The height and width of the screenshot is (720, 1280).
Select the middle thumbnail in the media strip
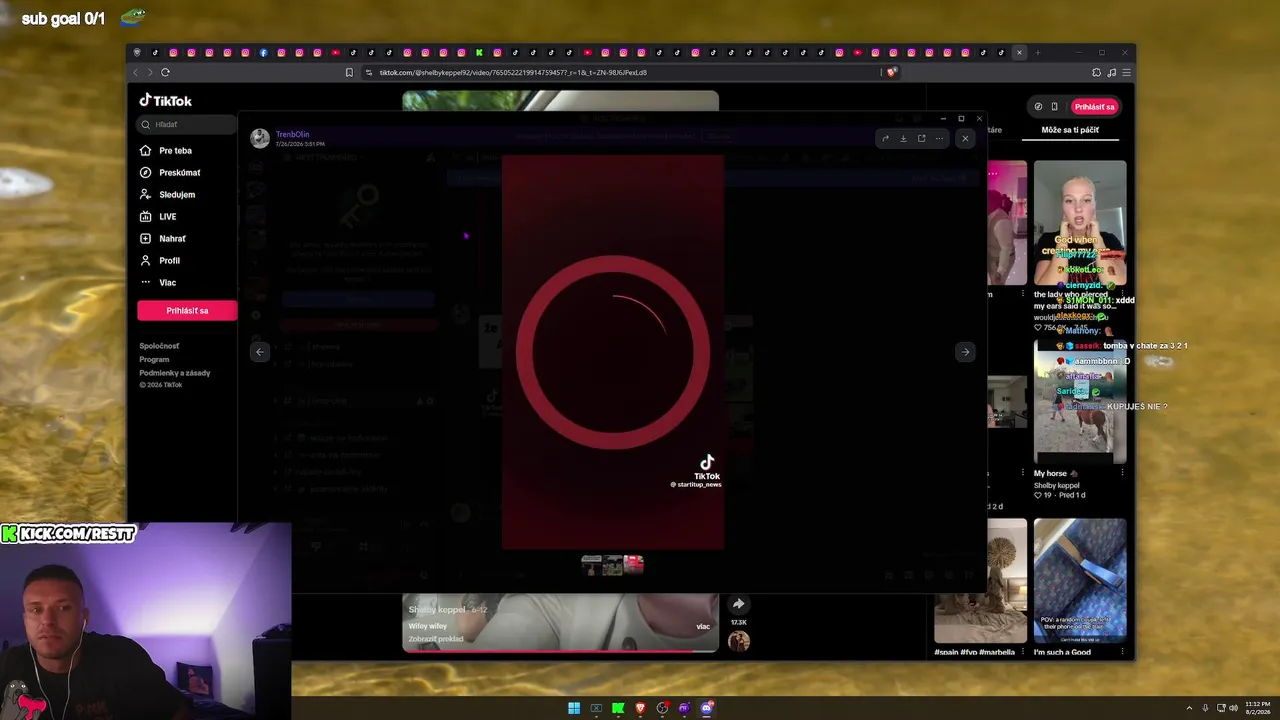(613, 565)
